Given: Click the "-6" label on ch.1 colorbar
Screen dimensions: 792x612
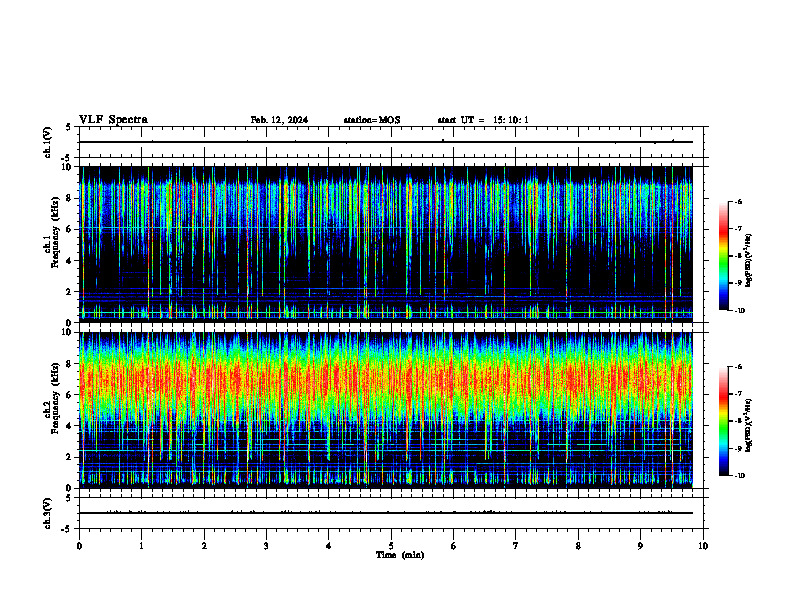Looking at the screenshot, I should [x=738, y=202].
